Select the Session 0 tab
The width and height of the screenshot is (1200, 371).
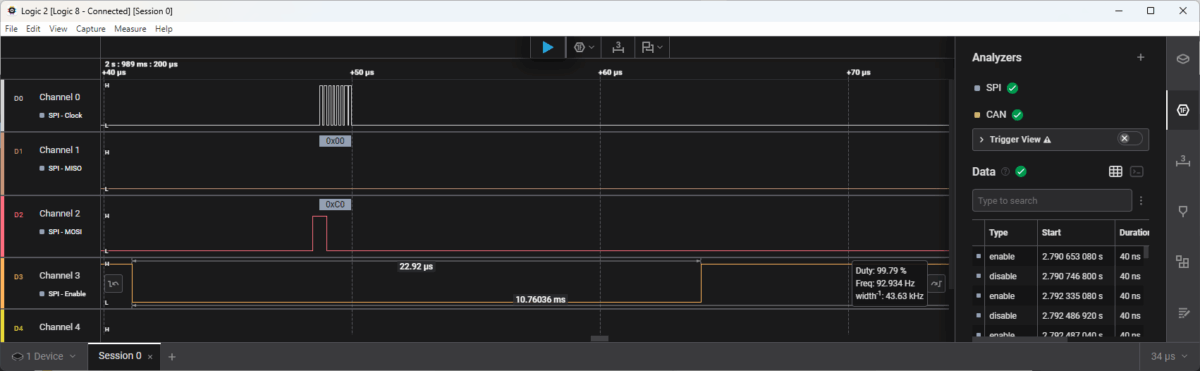click(x=119, y=356)
